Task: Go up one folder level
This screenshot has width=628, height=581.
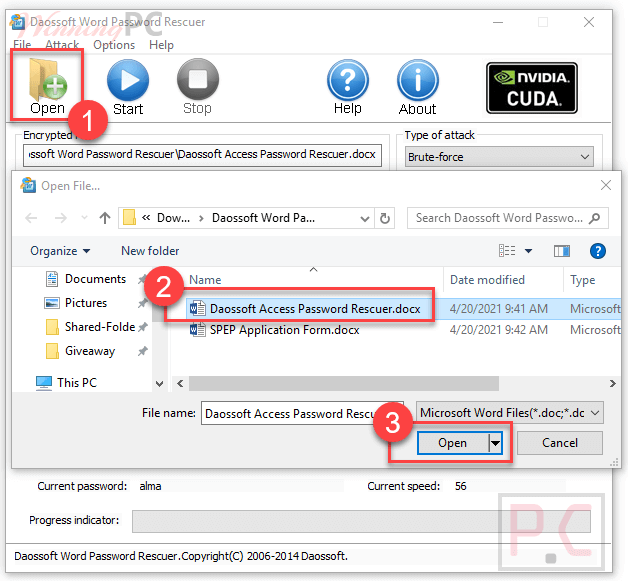Action: (105, 218)
